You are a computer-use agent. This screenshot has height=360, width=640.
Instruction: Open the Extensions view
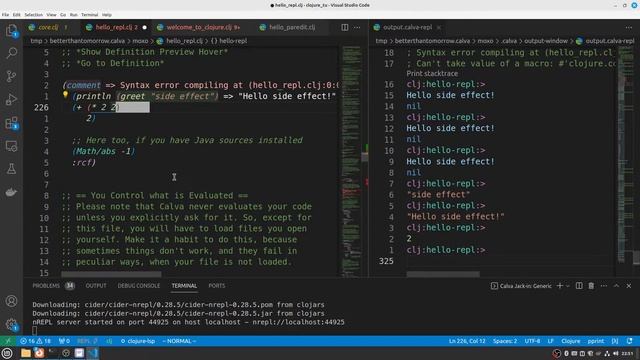click(x=11, y=122)
